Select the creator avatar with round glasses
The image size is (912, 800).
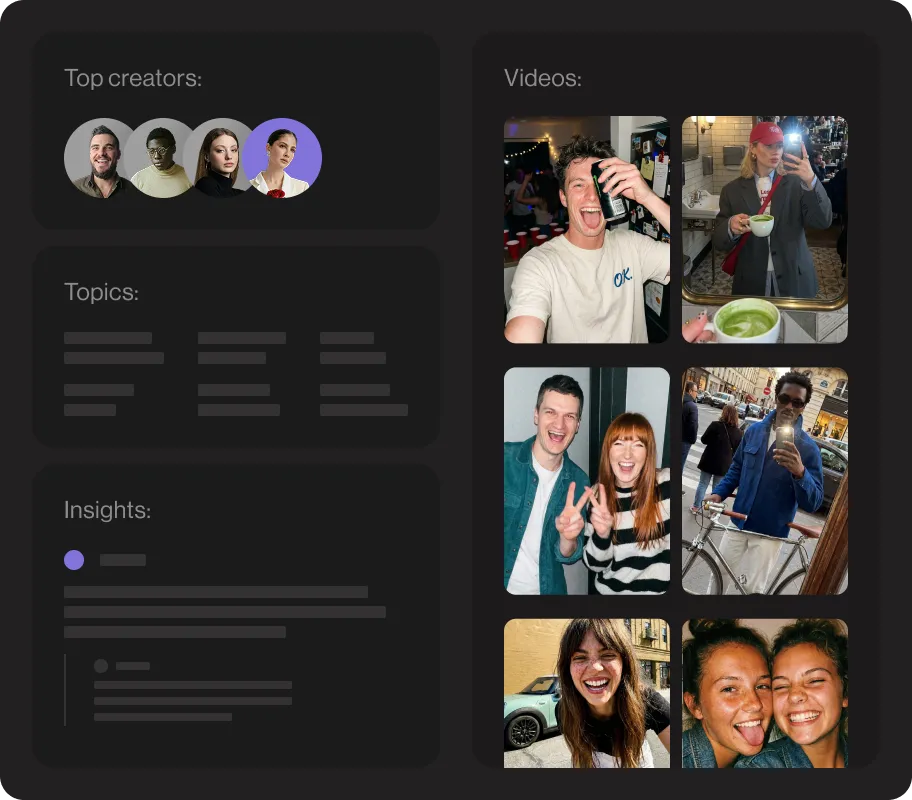pyautogui.click(x=161, y=158)
